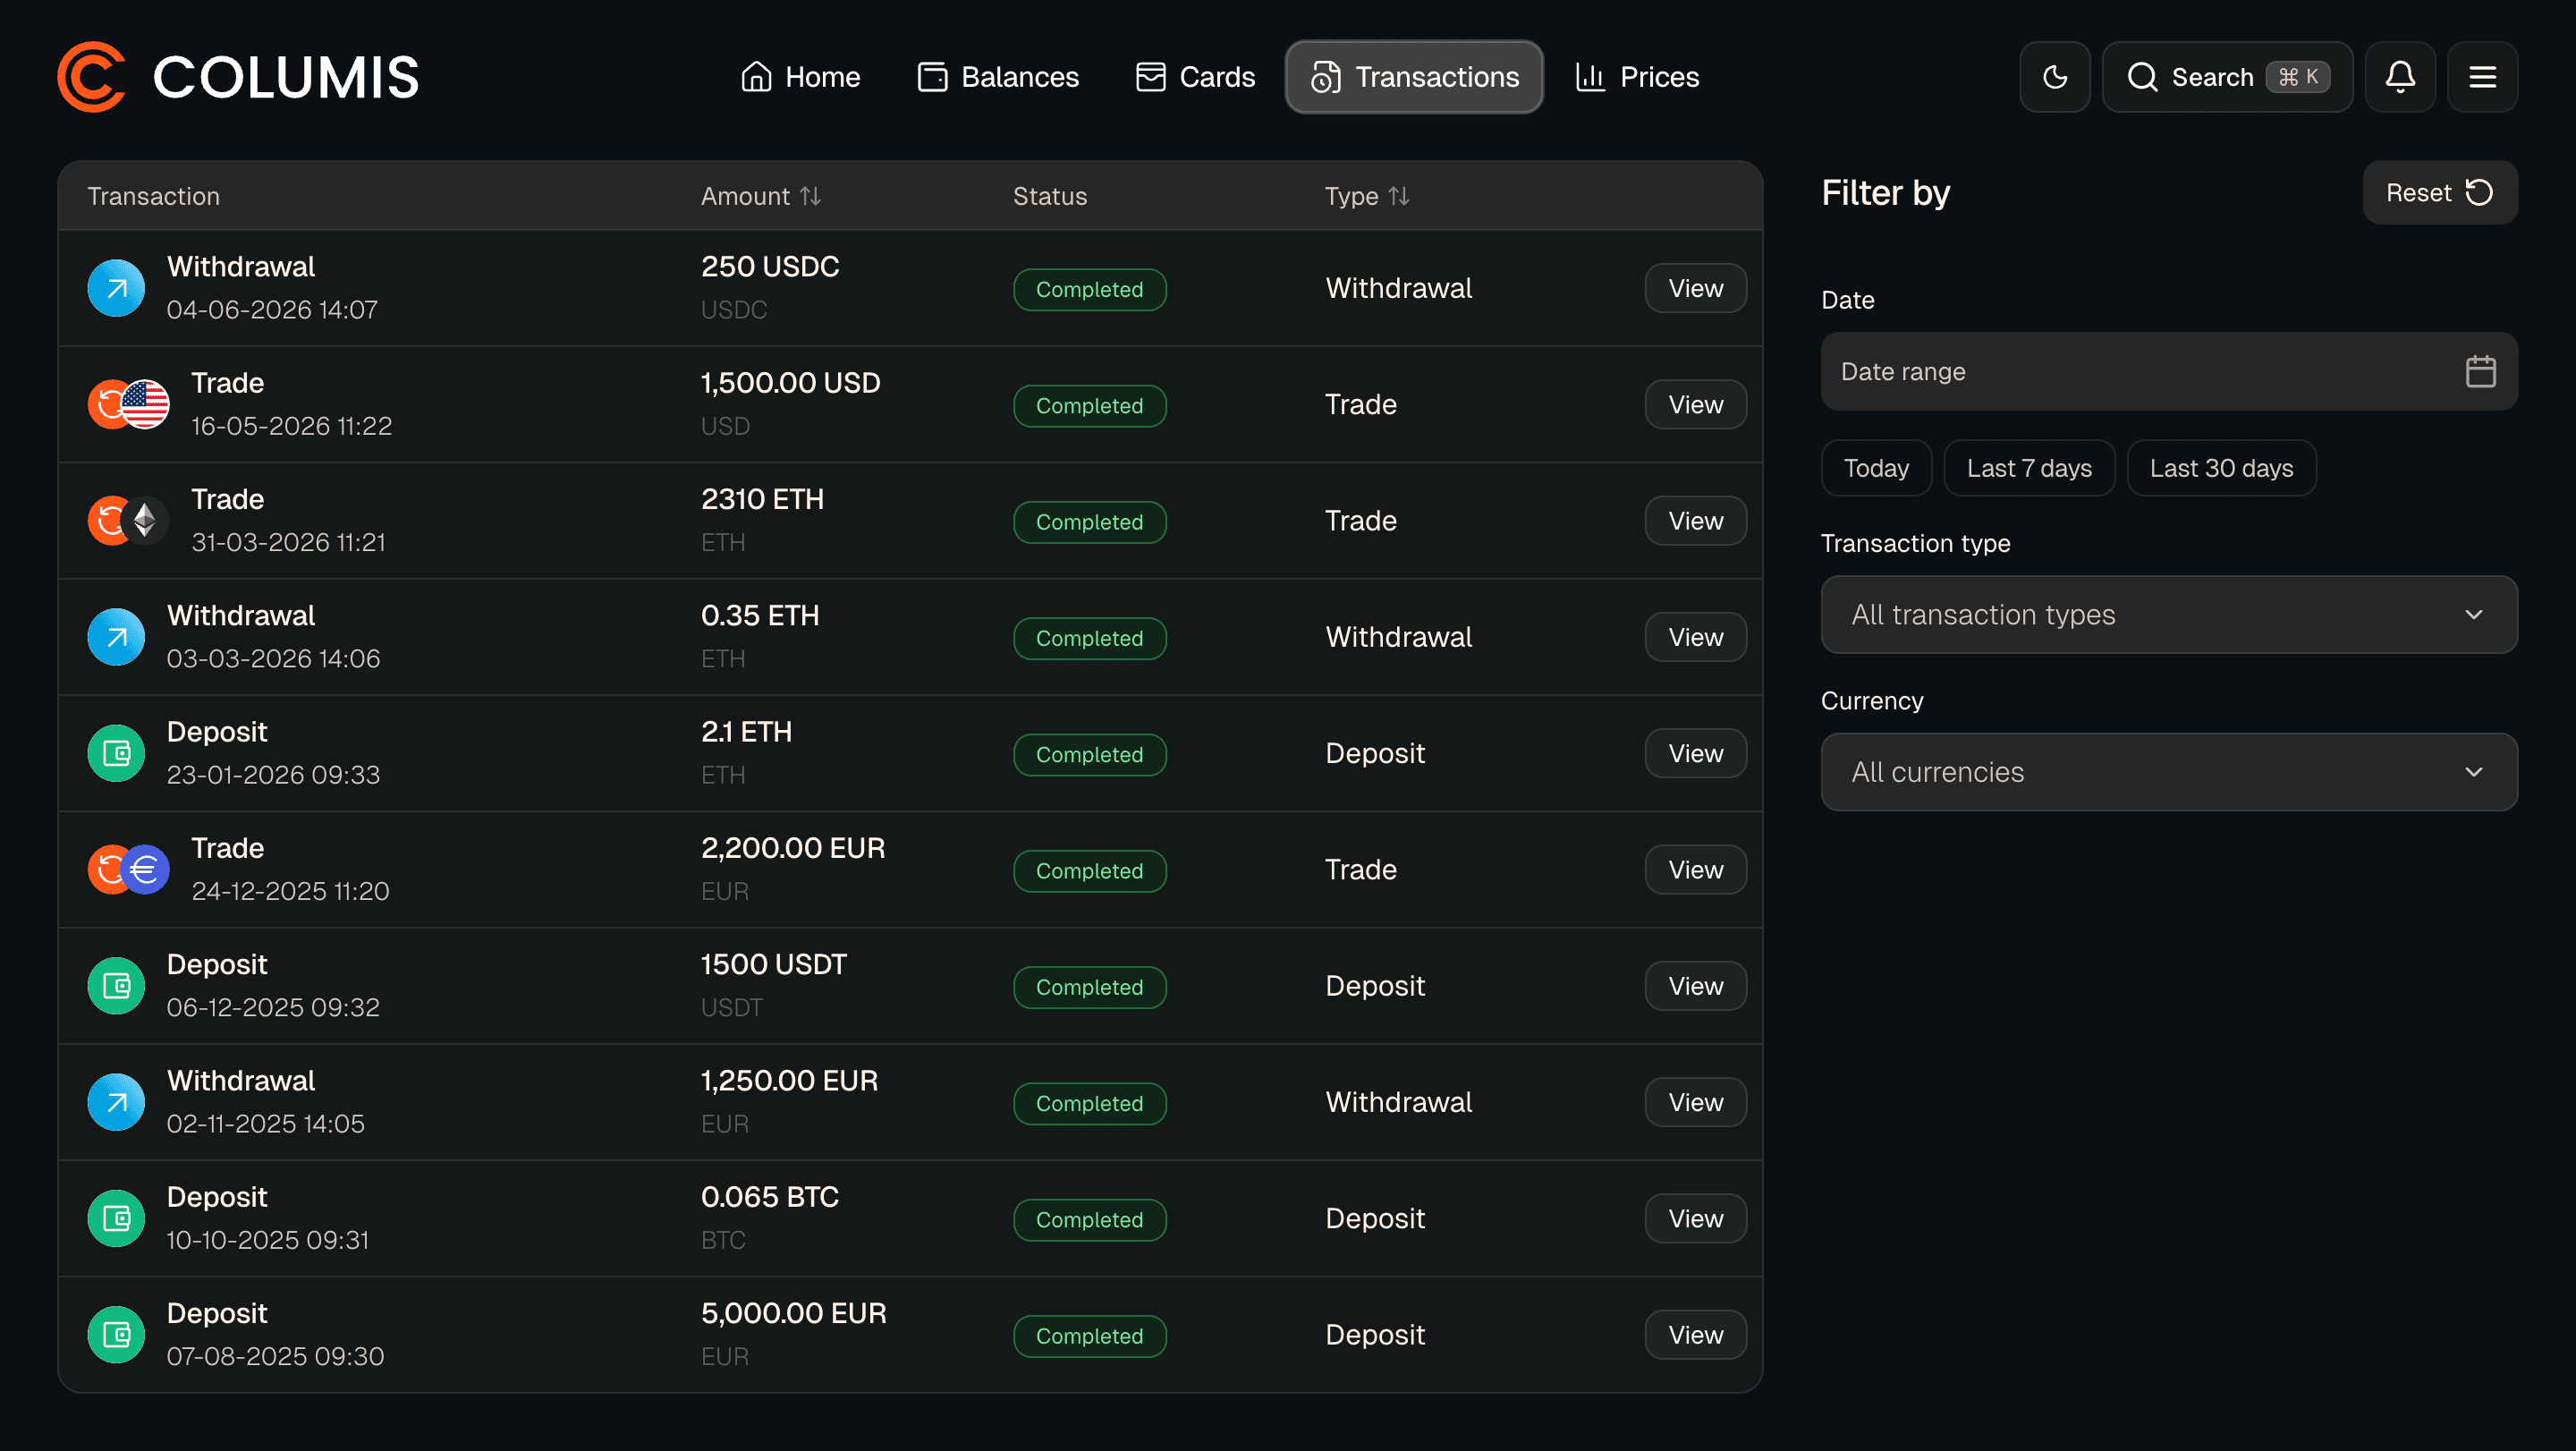The height and width of the screenshot is (1451, 2576).
Task: Click the date 24-12-2025 11:20
Action: 290,891
